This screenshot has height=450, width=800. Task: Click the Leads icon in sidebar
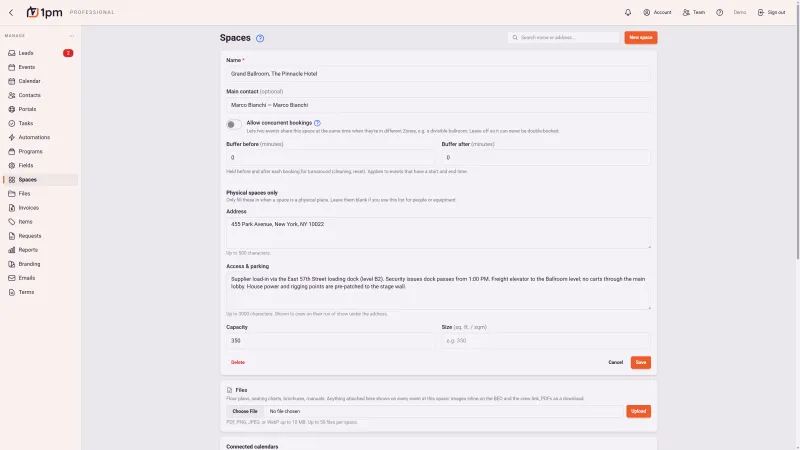tap(12, 53)
